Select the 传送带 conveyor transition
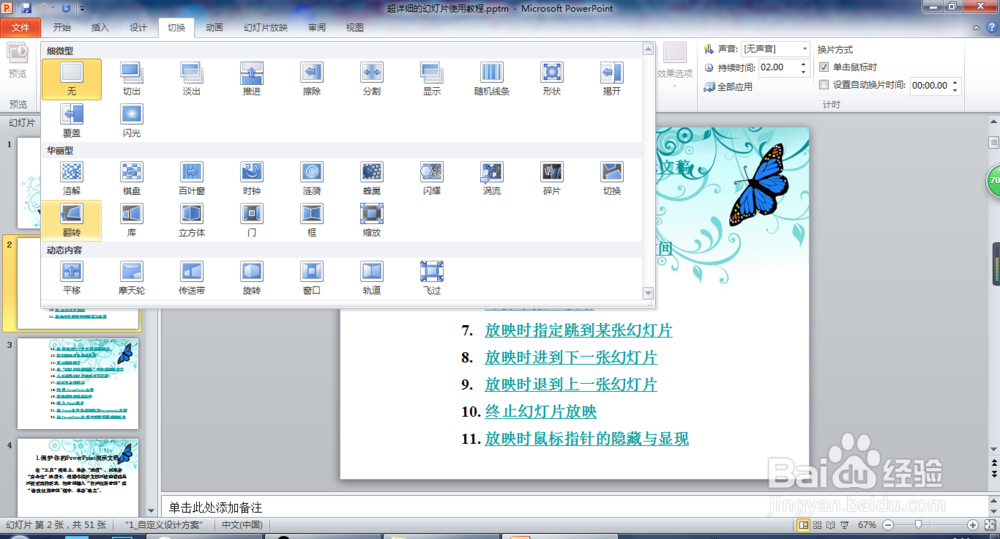This screenshot has height=539, width=1000. 191,278
